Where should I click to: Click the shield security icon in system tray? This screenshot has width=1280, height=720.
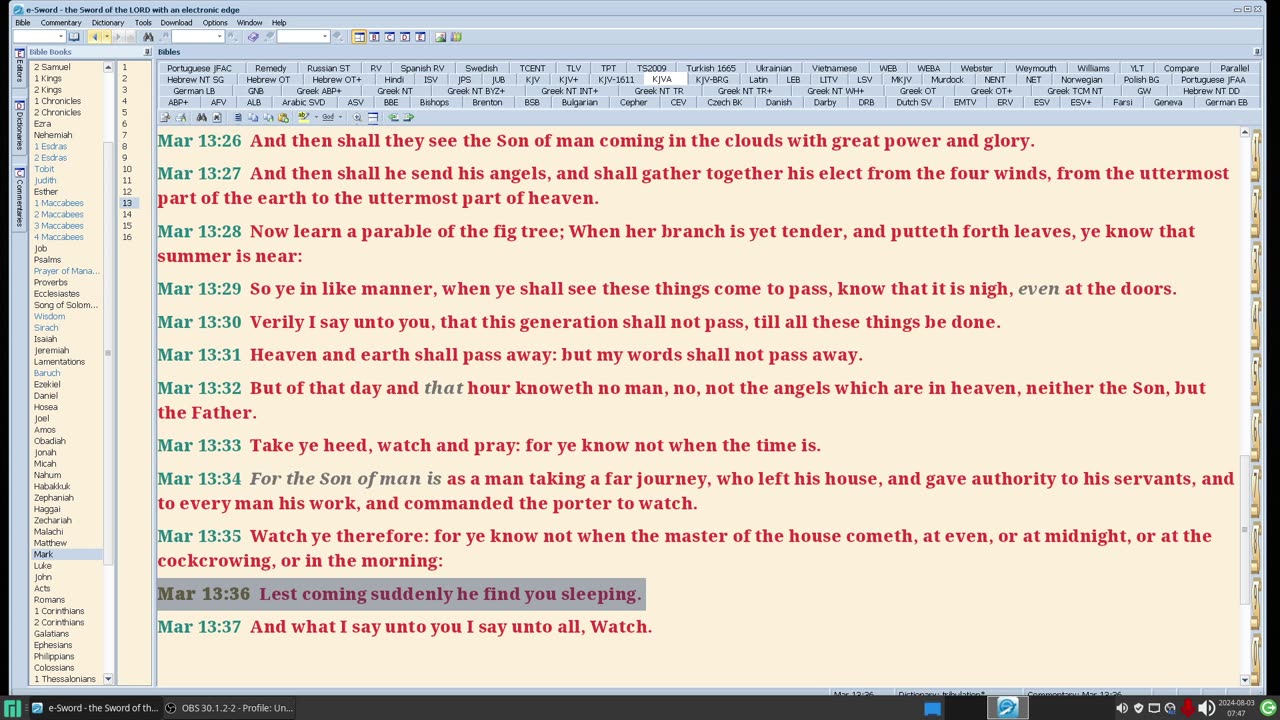tap(1138, 708)
